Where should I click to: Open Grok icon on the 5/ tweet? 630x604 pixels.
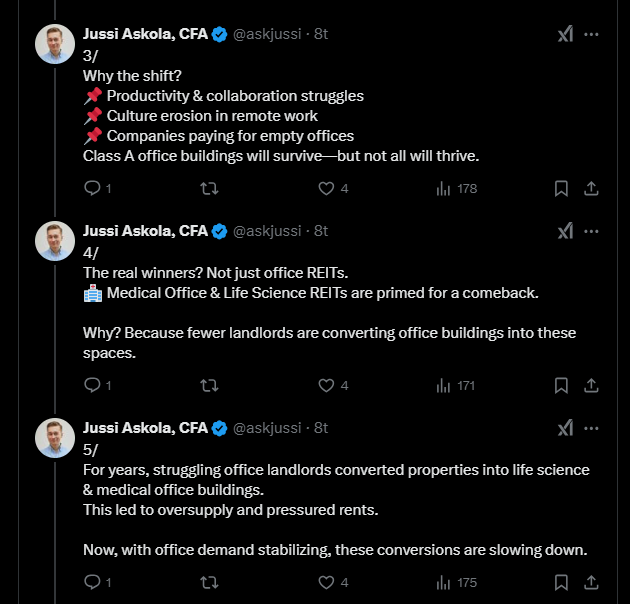pyautogui.click(x=565, y=428)
